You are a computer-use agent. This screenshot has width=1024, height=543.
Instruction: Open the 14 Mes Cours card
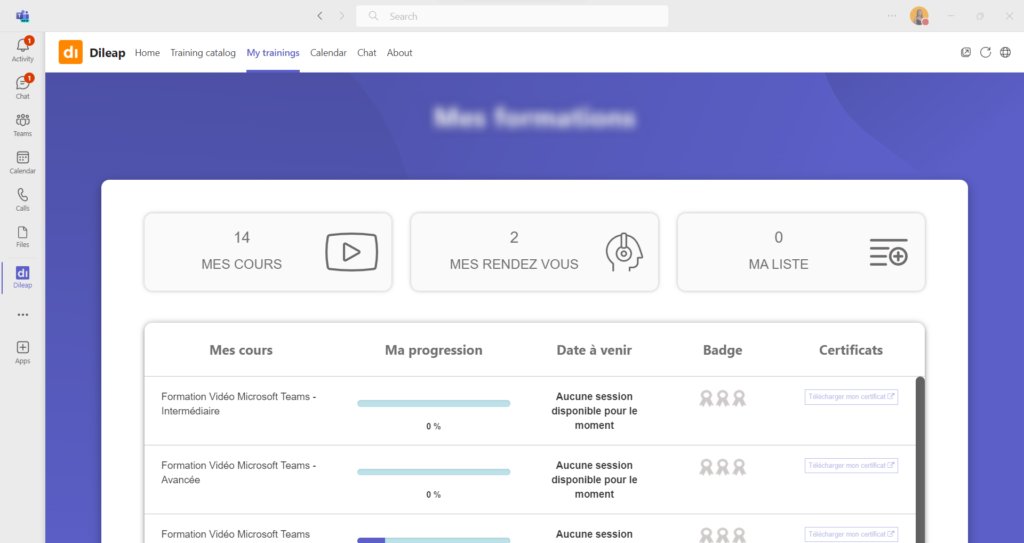[x=268, y=252]
